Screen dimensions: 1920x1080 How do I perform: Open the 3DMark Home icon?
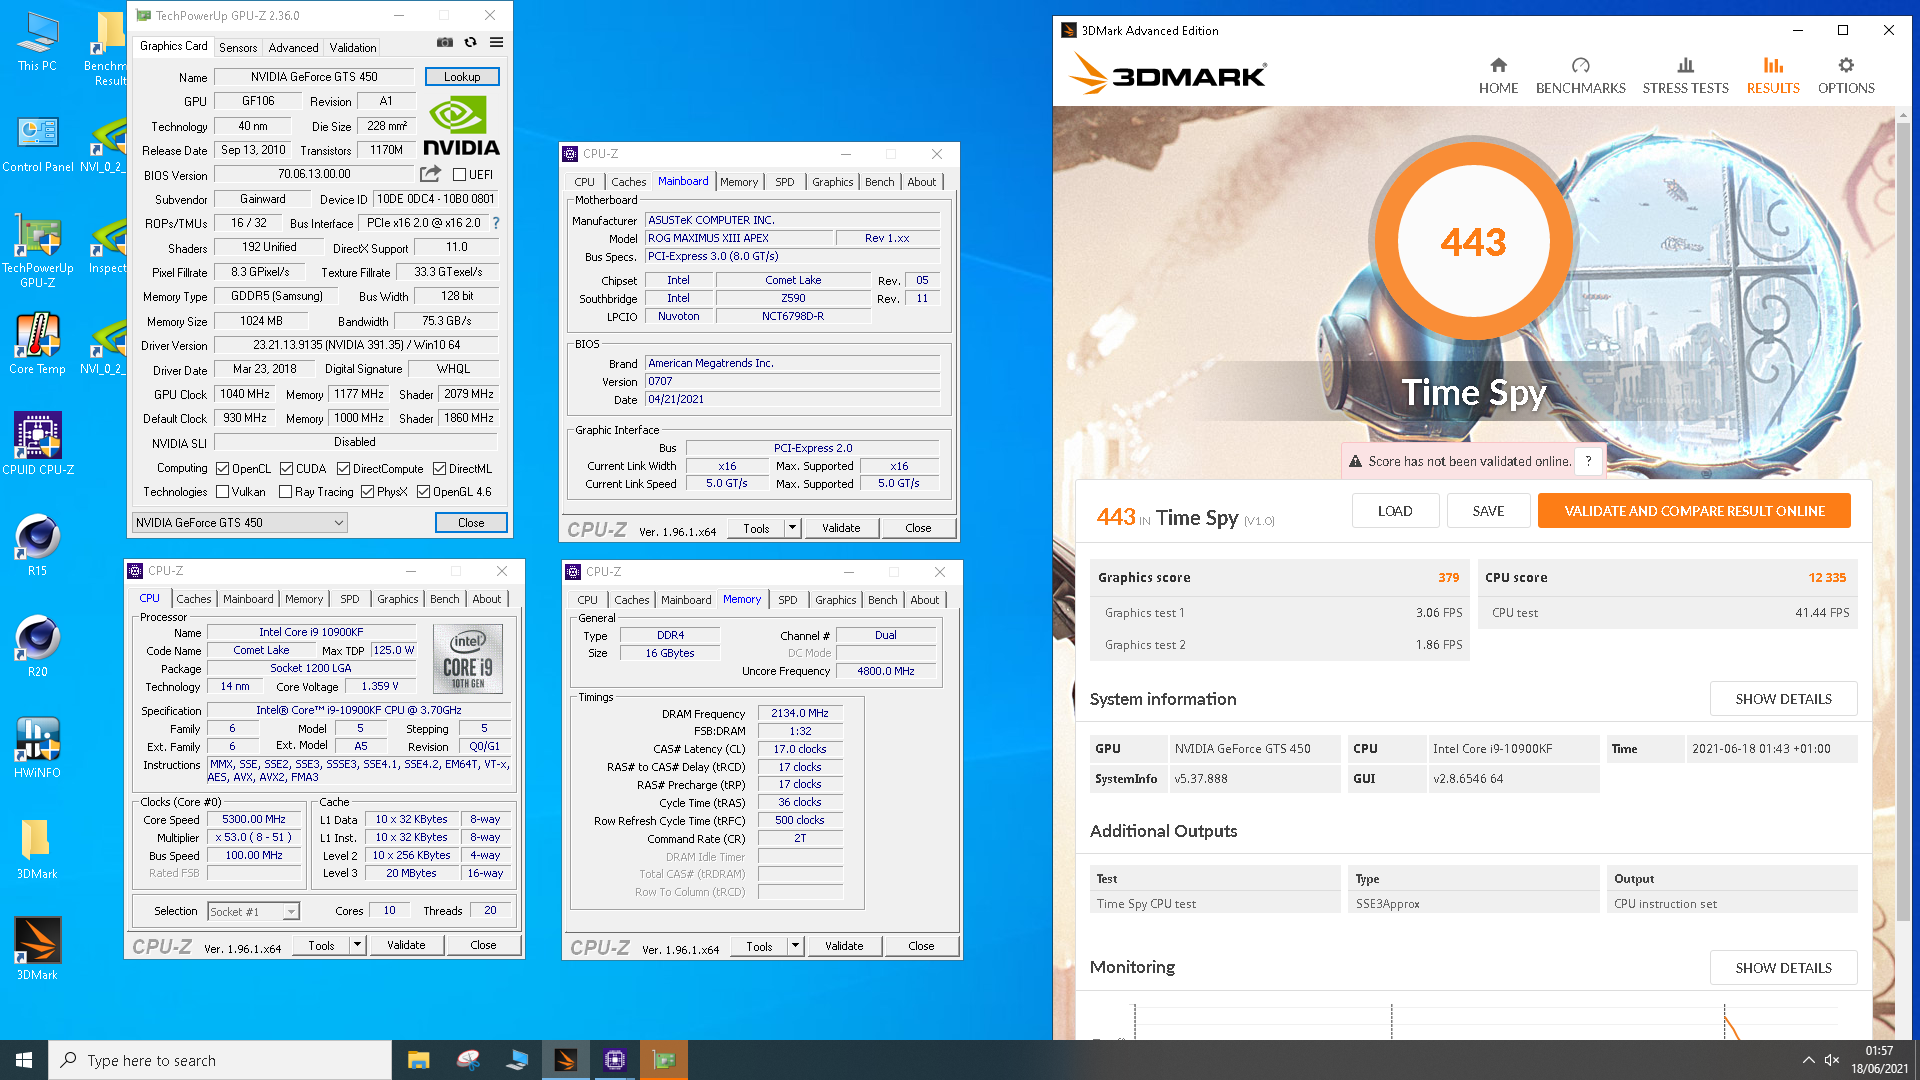pos(1498,76)
